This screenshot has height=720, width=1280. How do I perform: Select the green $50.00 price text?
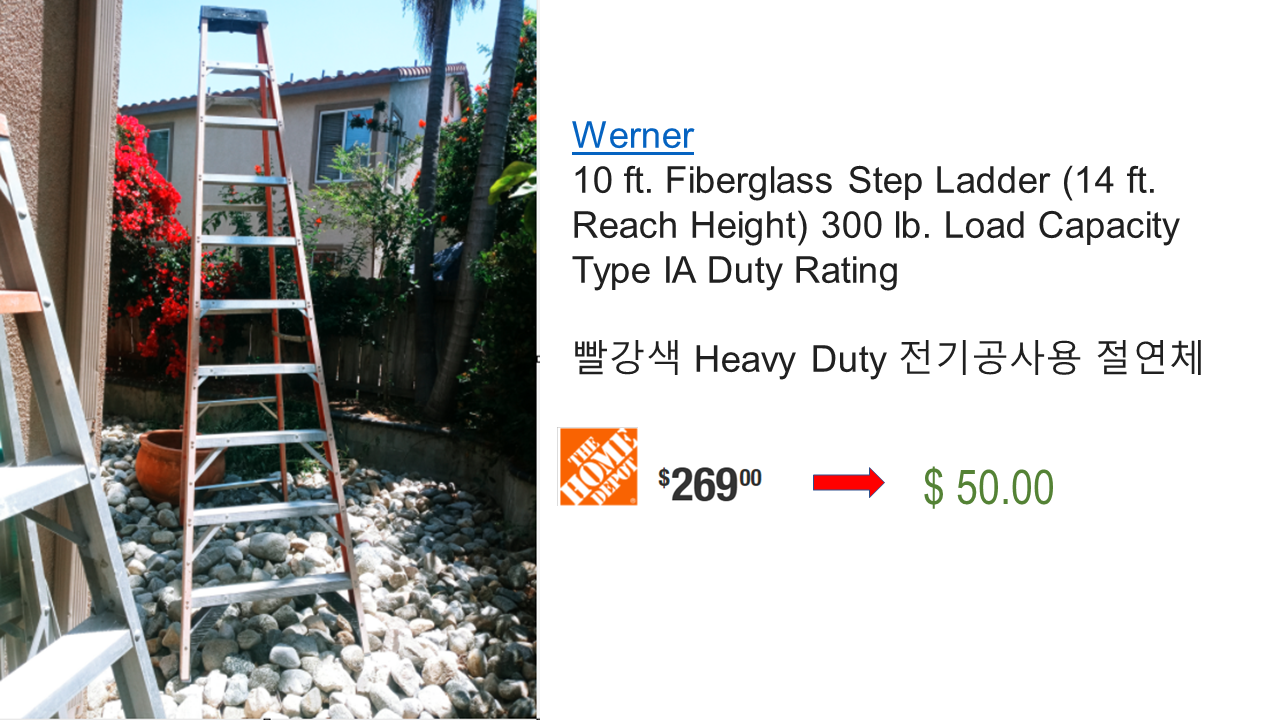coord(988,487)
